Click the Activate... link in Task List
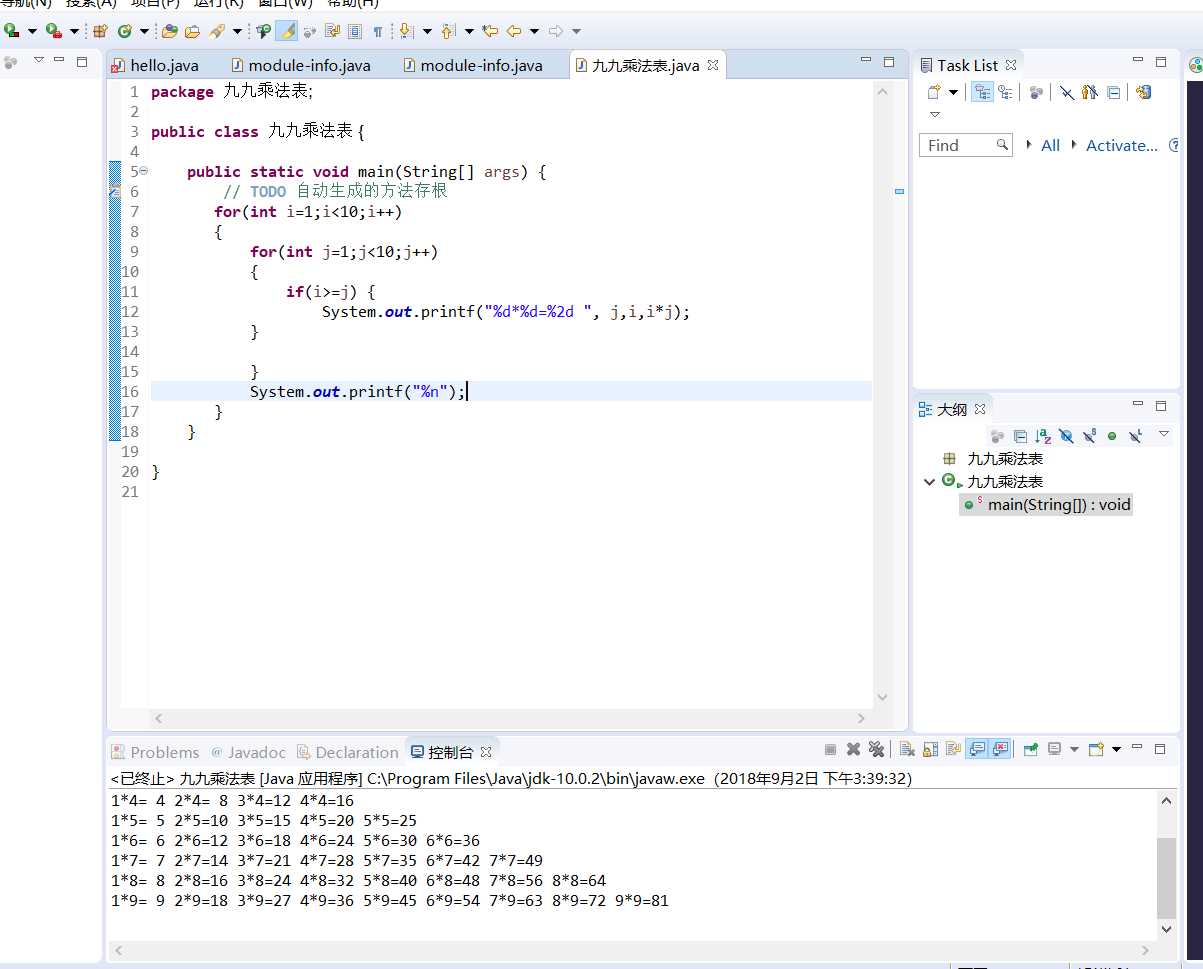 click(x=1121, y=145)
